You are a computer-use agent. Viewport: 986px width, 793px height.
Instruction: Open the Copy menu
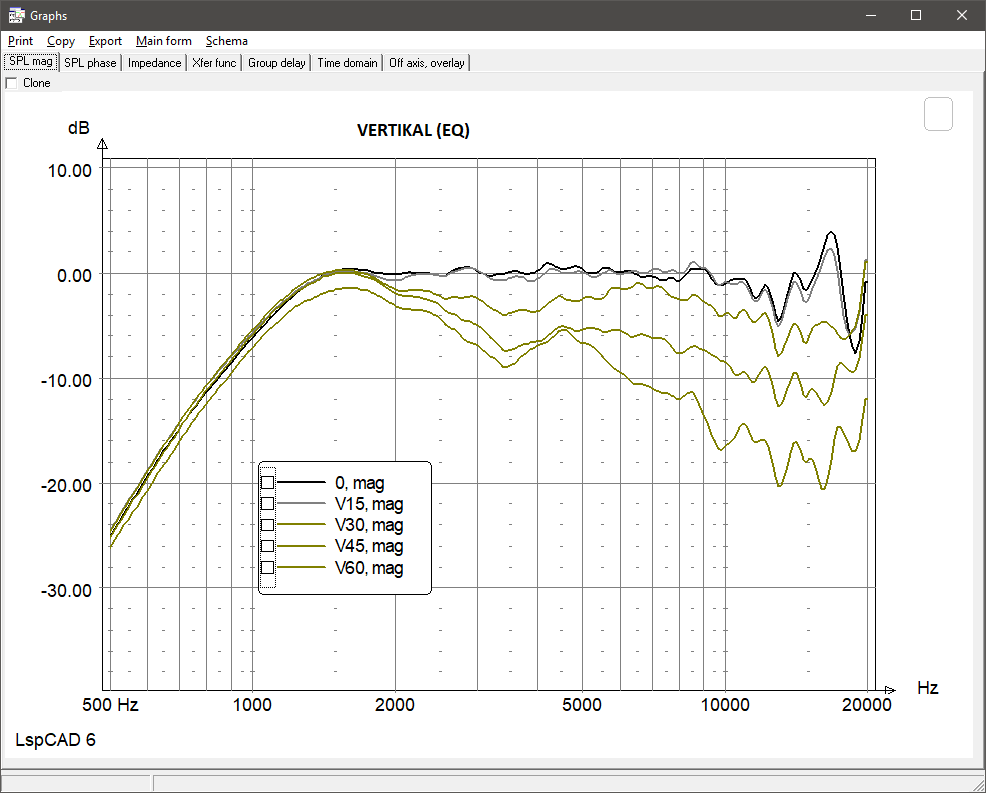61,41
